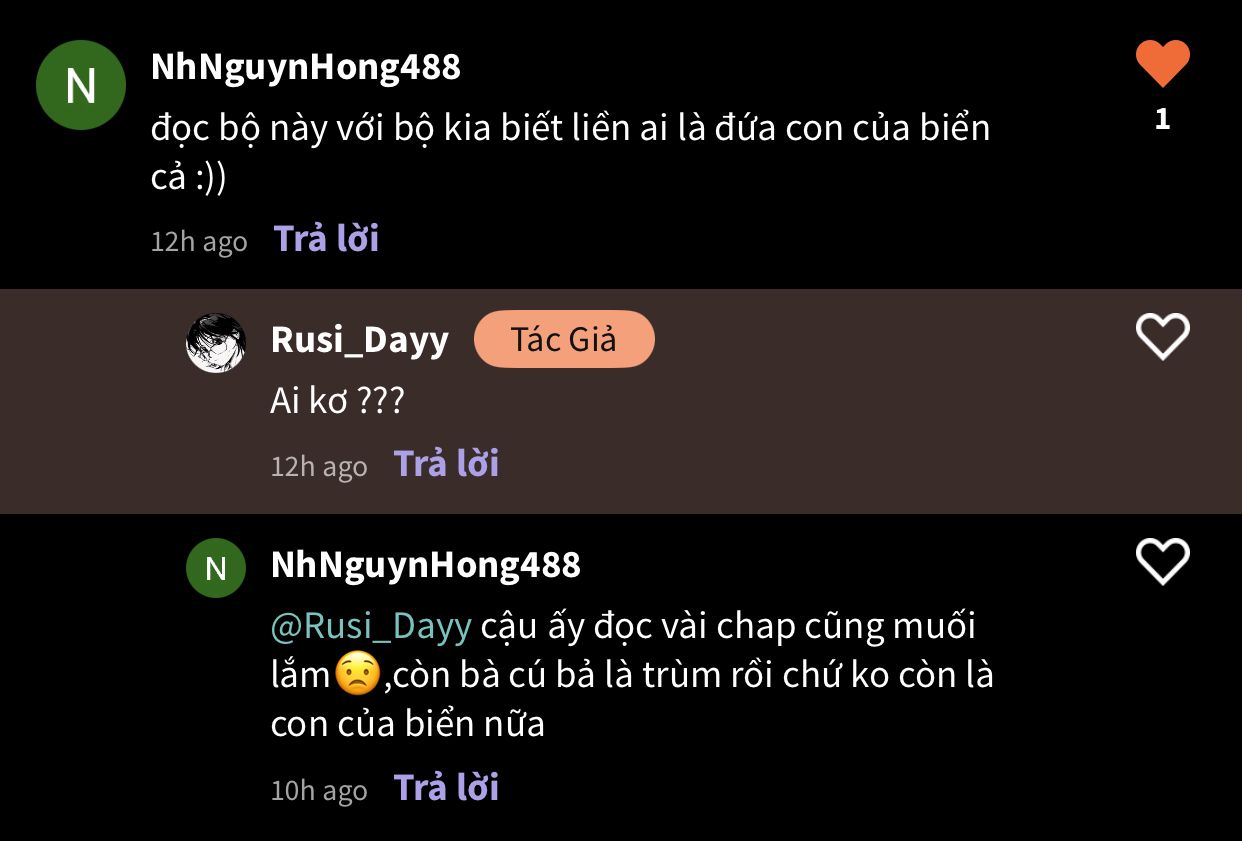Tap the small green N avatar in reply
This screenshot has height=841, width=1242.
click(x=216, y=568)
